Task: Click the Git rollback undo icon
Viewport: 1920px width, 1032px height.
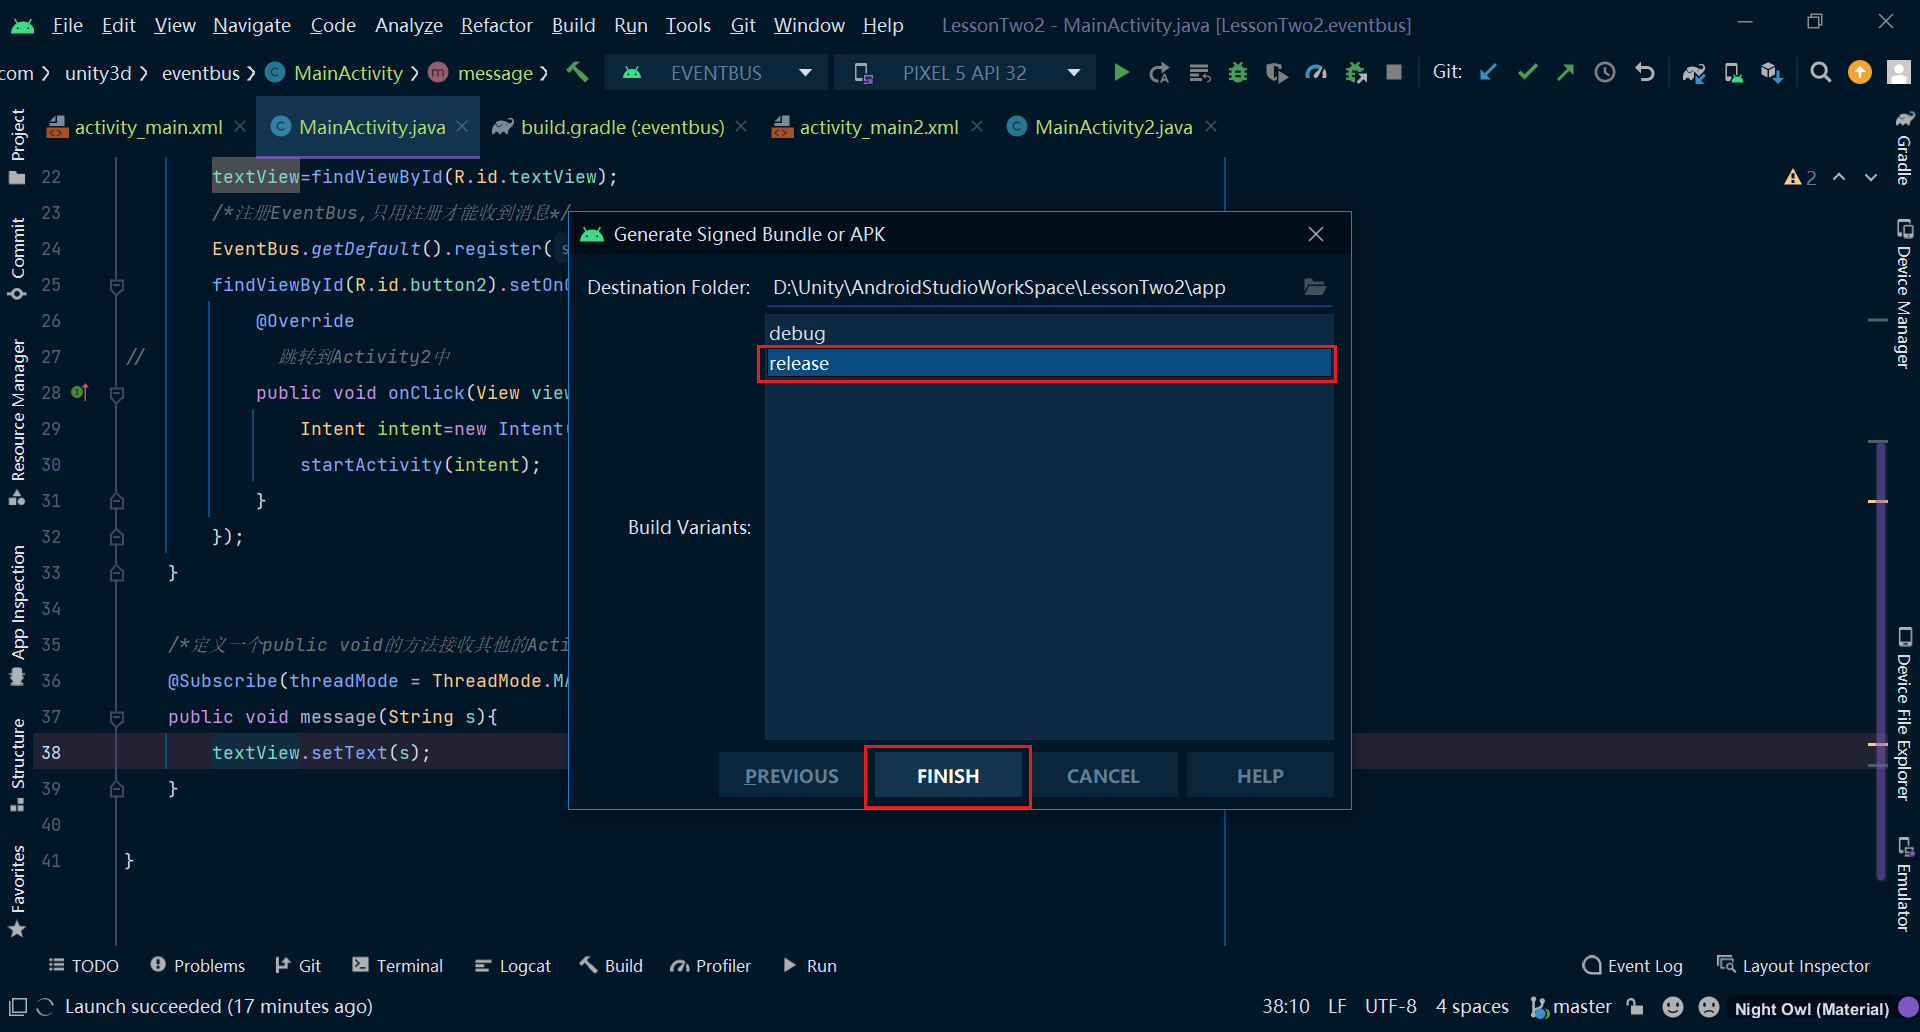Action: click(1645, 72)
